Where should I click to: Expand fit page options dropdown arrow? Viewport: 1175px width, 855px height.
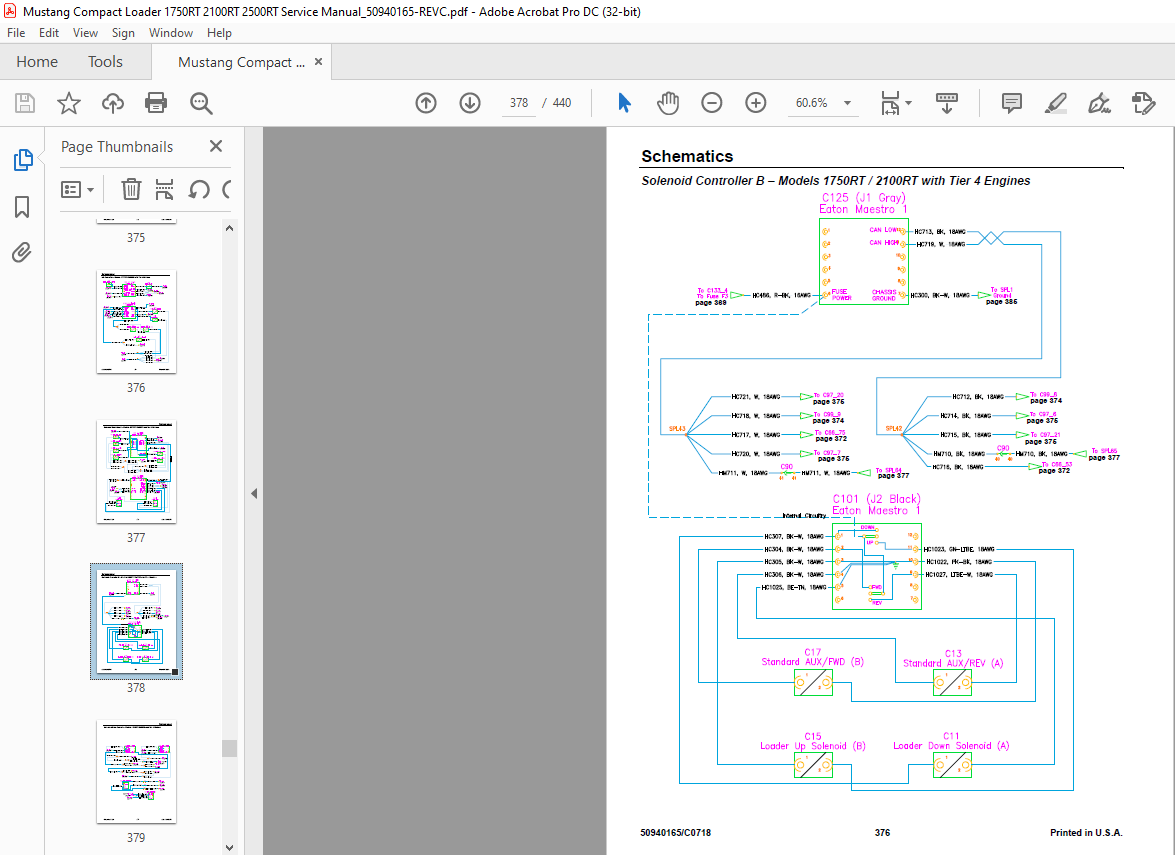click(908, 103)
